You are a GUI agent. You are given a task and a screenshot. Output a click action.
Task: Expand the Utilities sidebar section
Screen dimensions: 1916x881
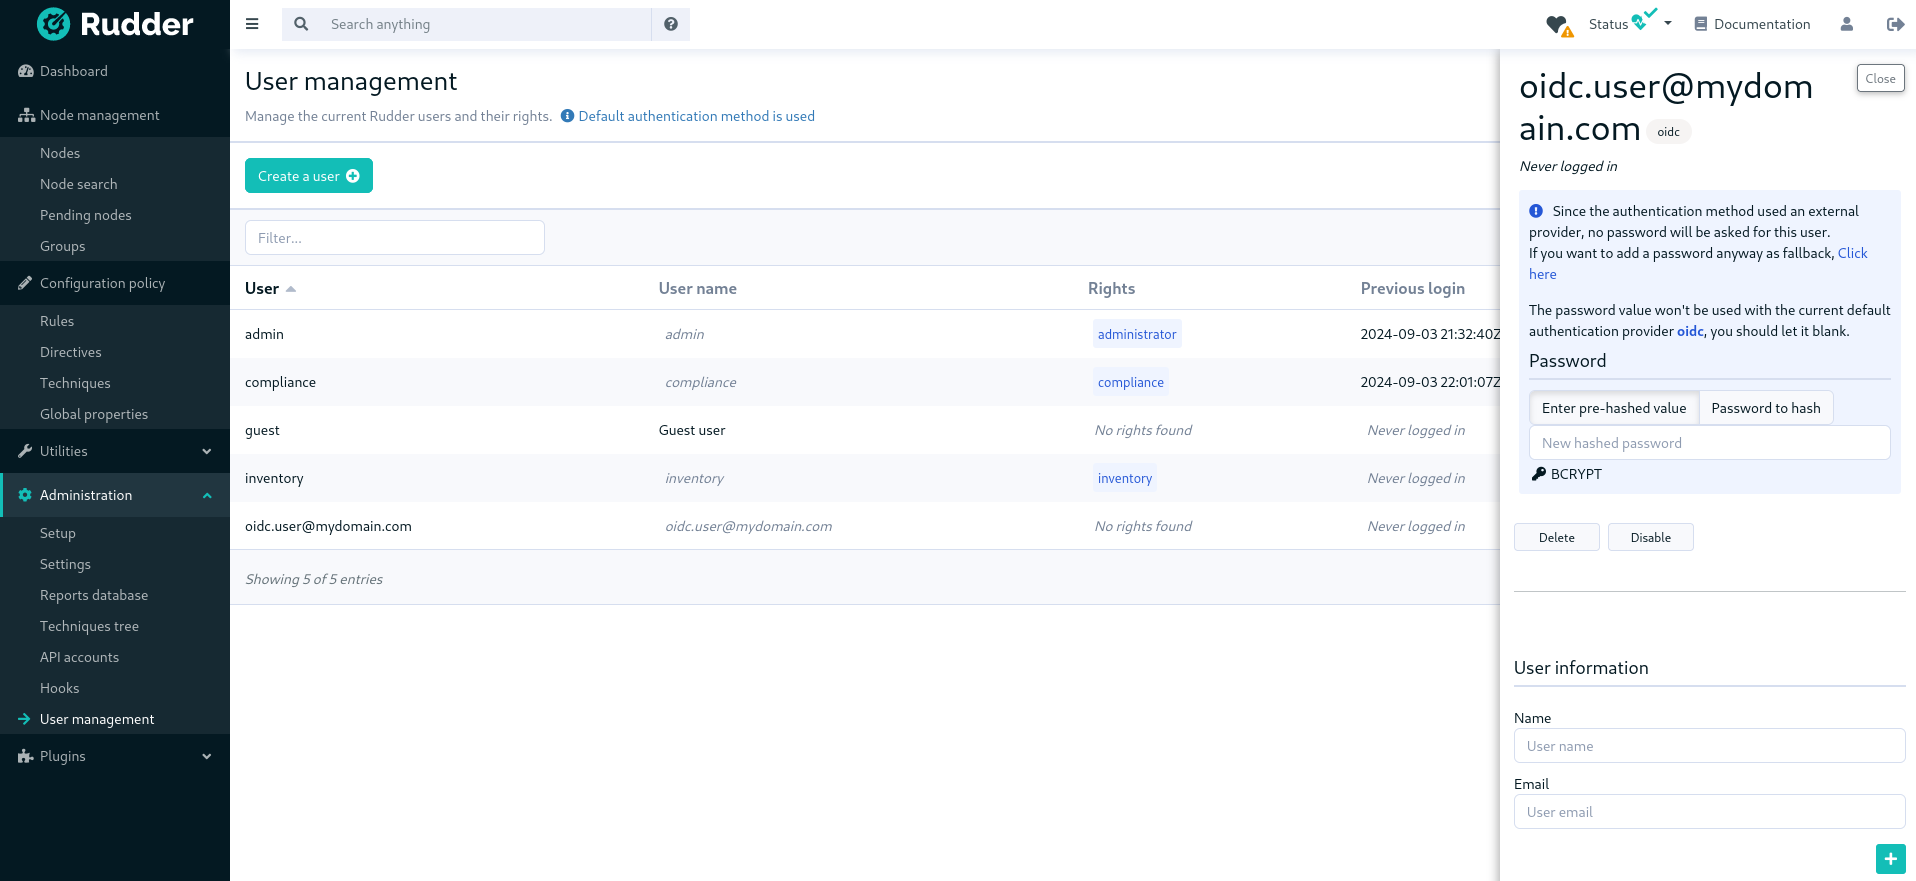point(115,451)
